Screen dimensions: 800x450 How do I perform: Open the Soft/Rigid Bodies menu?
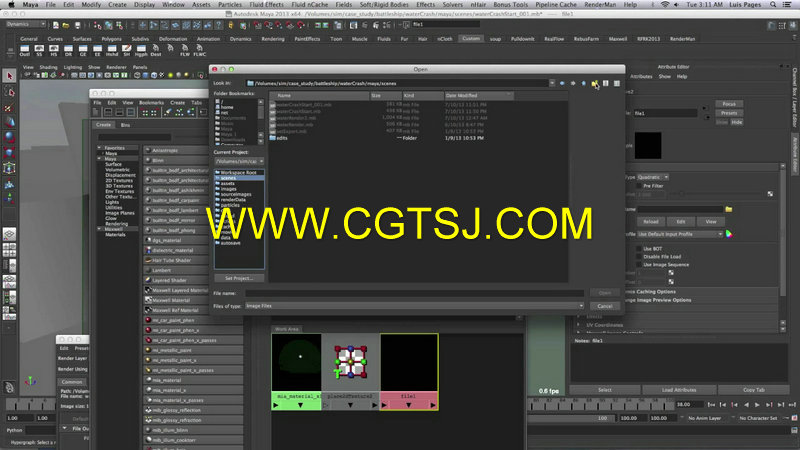point(384,5)
